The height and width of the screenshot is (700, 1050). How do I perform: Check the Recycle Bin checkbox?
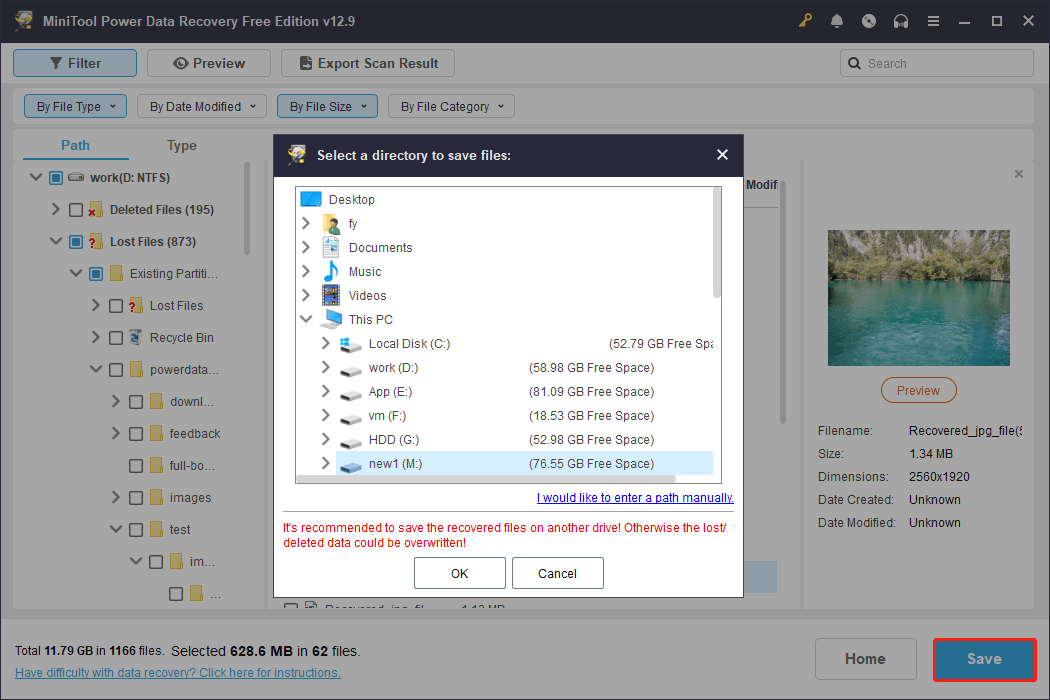tap(116, 338)
